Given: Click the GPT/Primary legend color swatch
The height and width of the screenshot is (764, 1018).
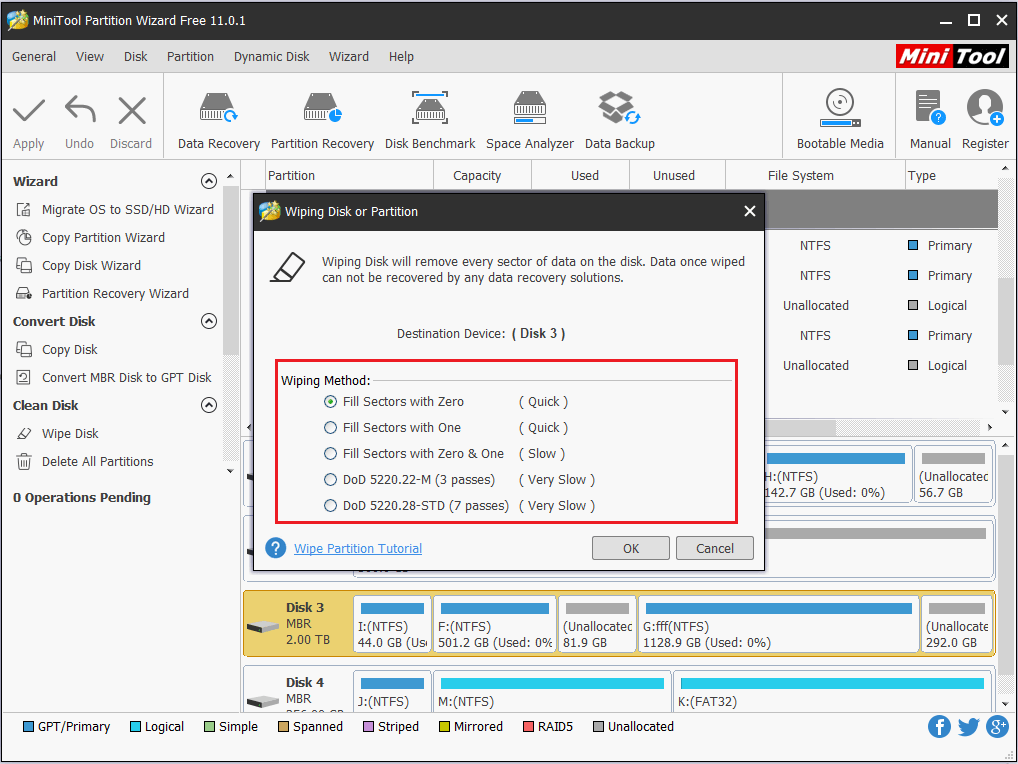Looking at the screenshot, I should 28,726.
